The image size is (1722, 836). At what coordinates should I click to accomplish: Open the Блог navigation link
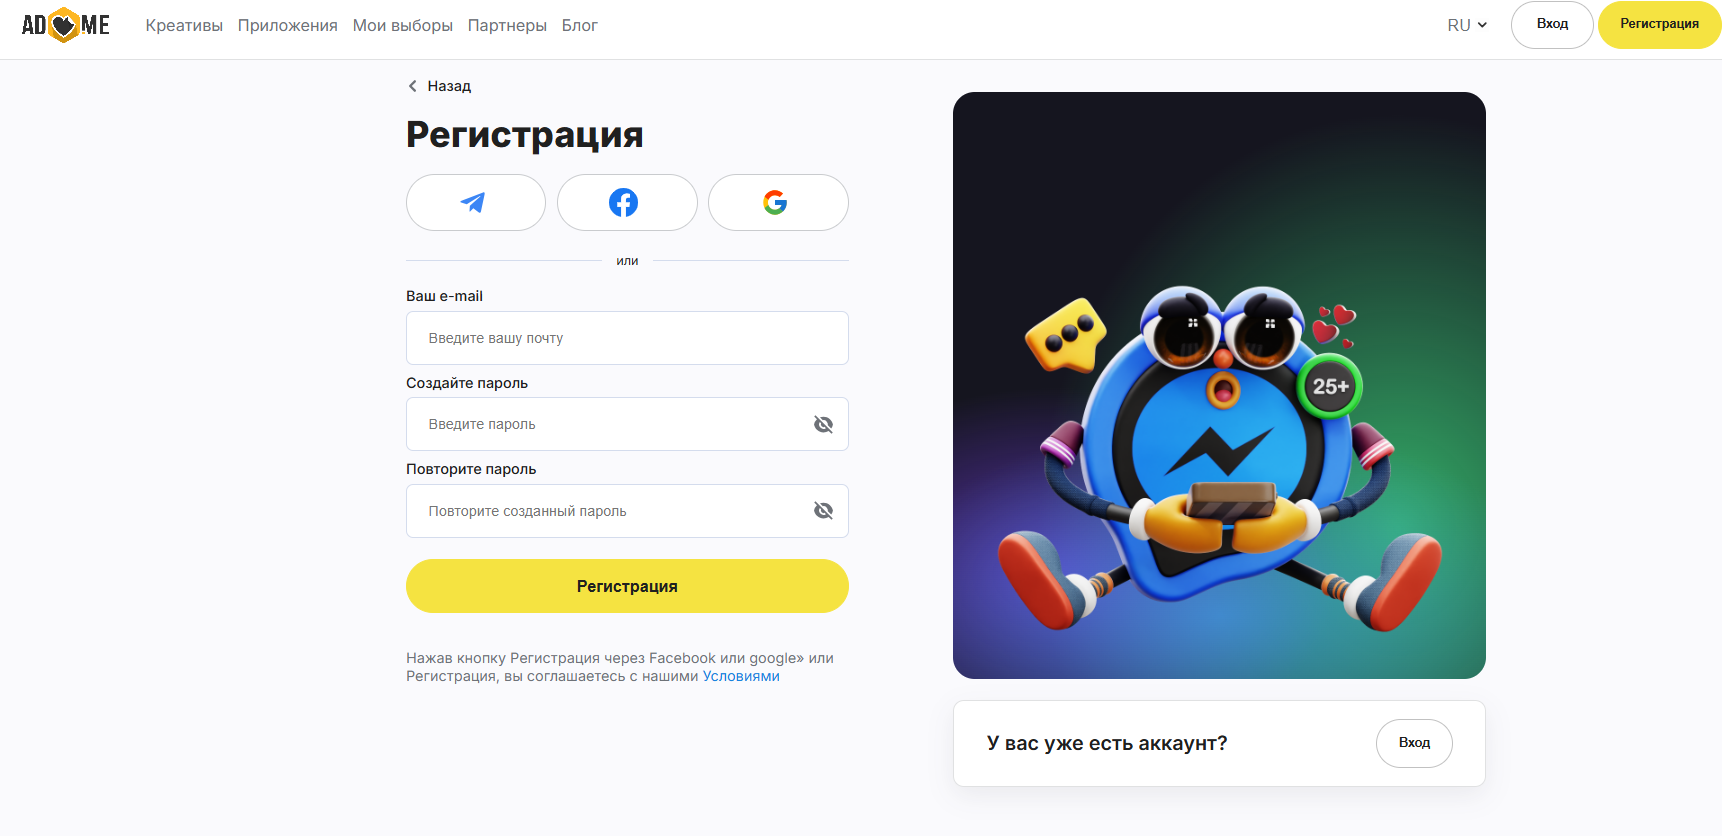pyautogui.click(x=579, y=26)
